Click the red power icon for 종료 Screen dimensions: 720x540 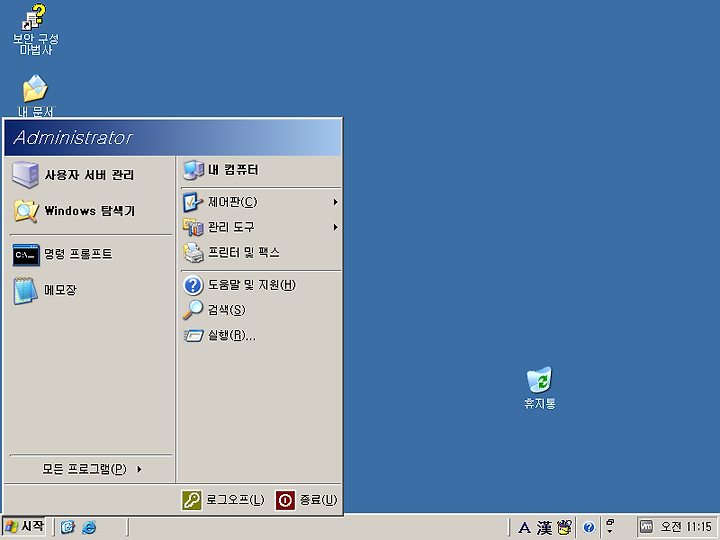click(285, 500)
